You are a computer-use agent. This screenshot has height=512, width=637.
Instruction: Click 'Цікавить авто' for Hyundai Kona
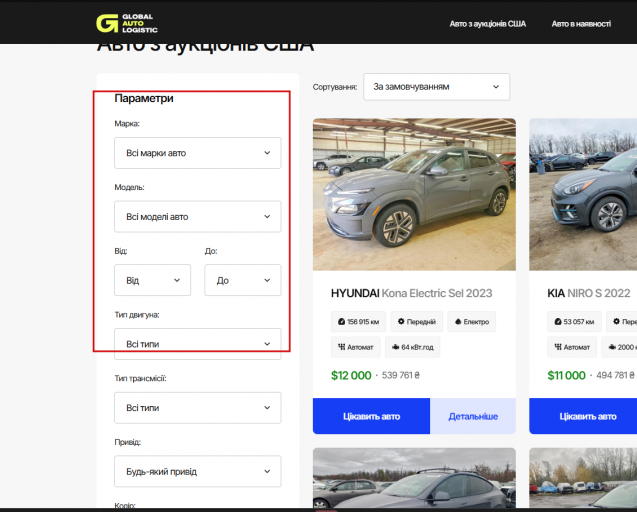(371, 416)
